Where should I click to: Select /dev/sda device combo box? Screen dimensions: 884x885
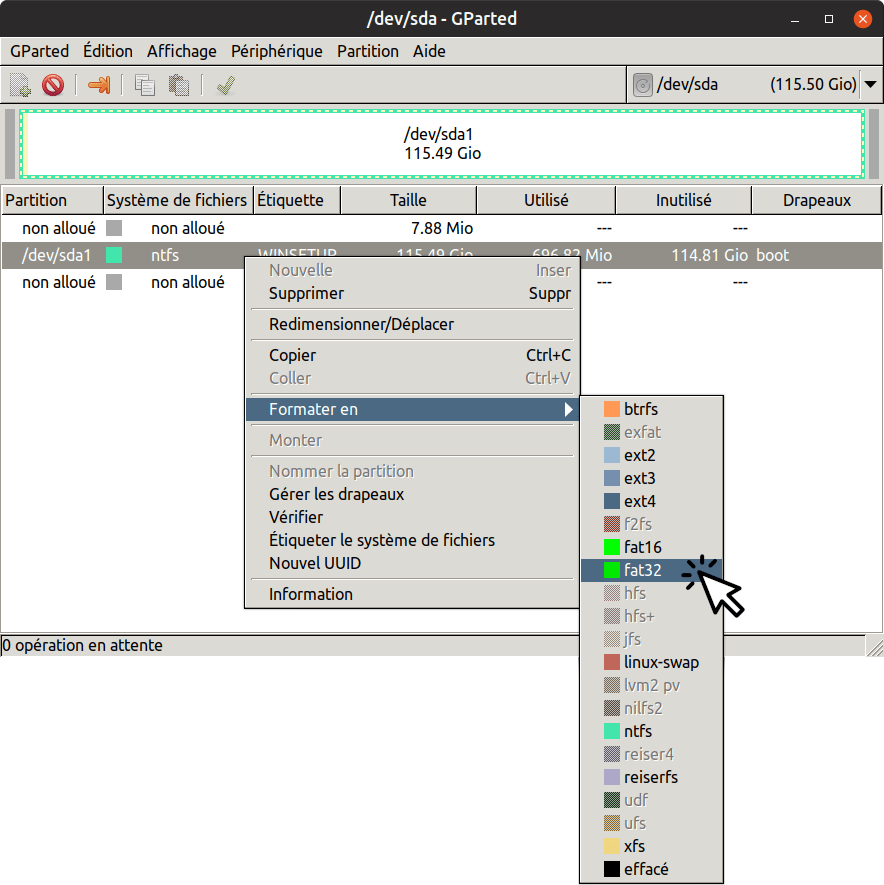click(x=755, y=85)
